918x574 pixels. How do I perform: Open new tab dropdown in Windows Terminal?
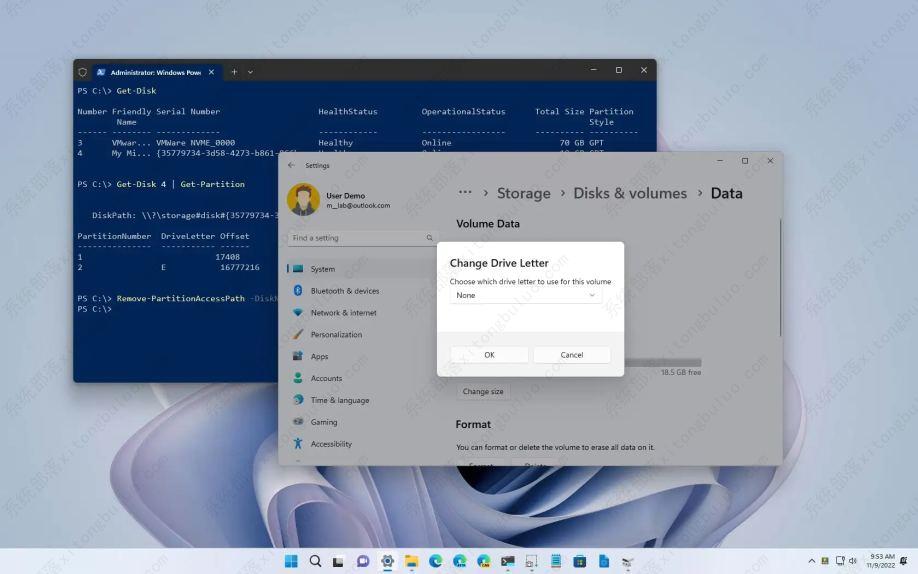tap(250, 71)
